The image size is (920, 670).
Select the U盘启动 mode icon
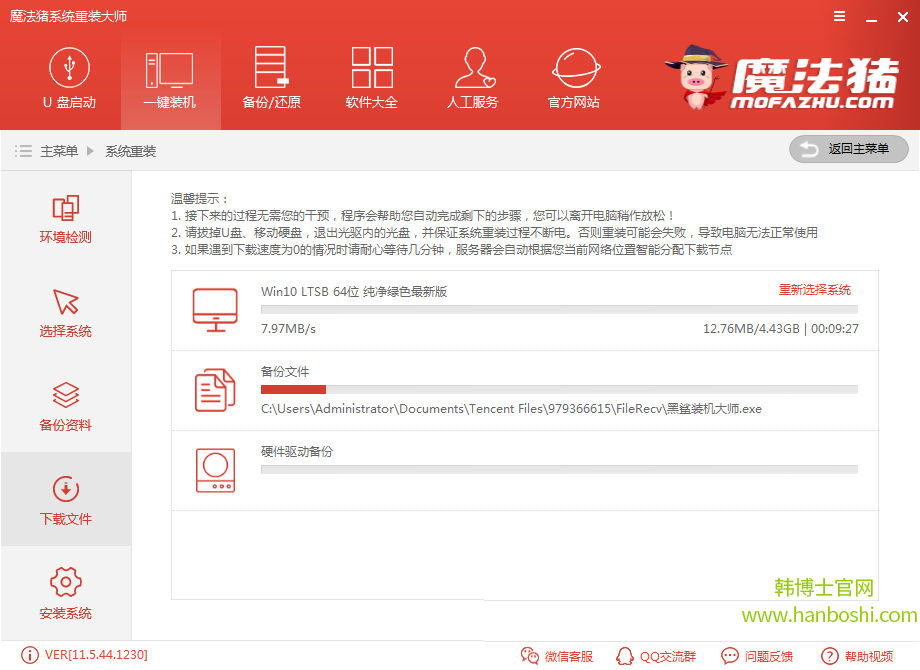(67, 70)
